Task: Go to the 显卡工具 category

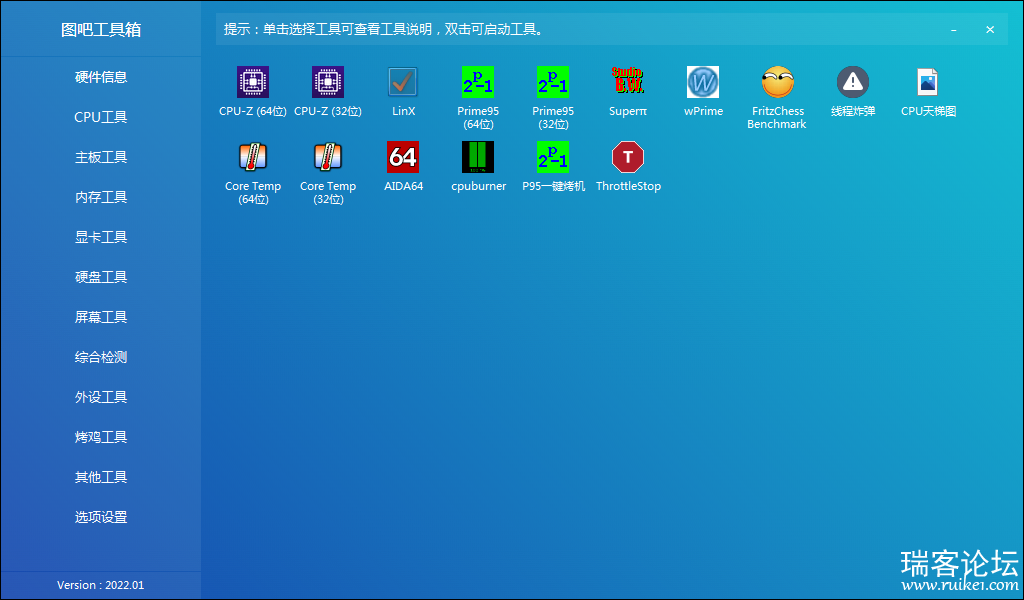Action: 101,237
